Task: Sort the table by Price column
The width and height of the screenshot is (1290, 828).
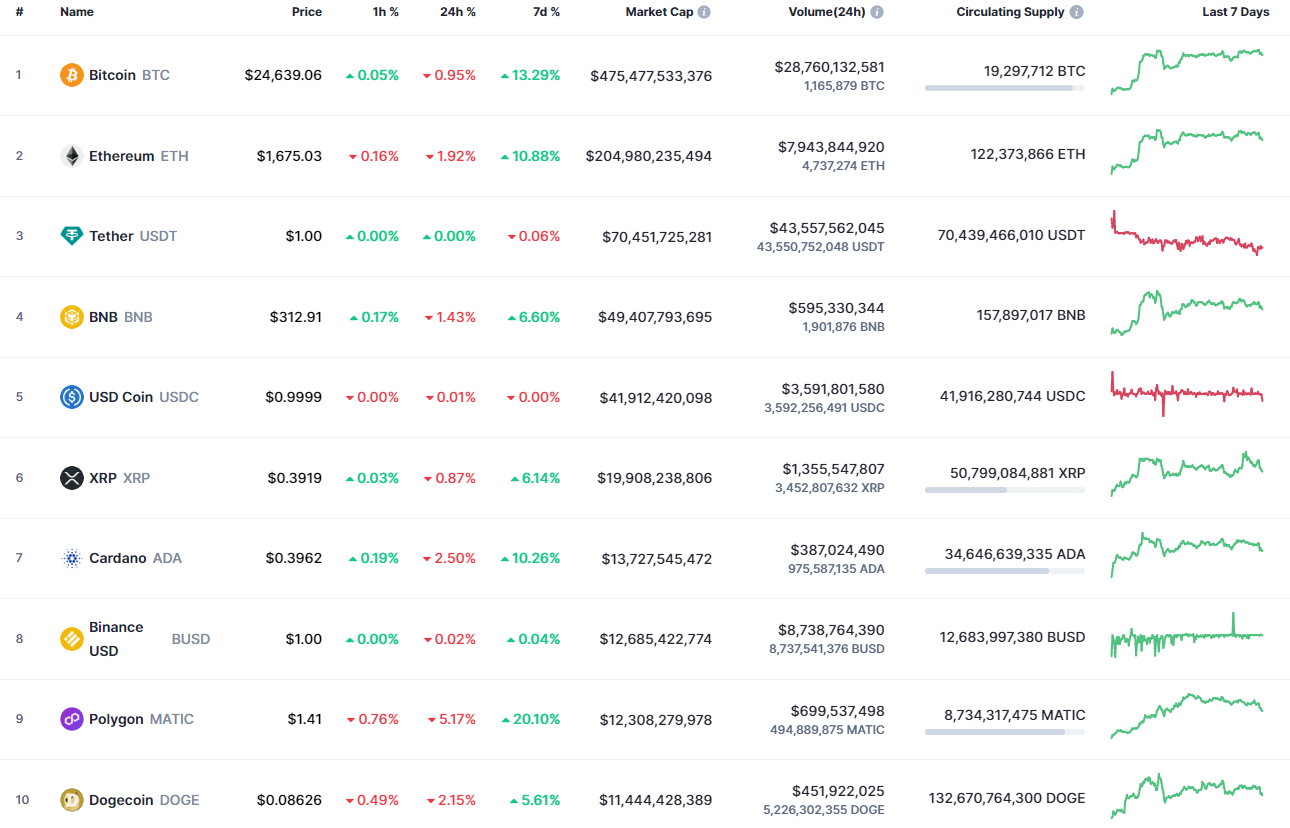Action: coord(307,12)
